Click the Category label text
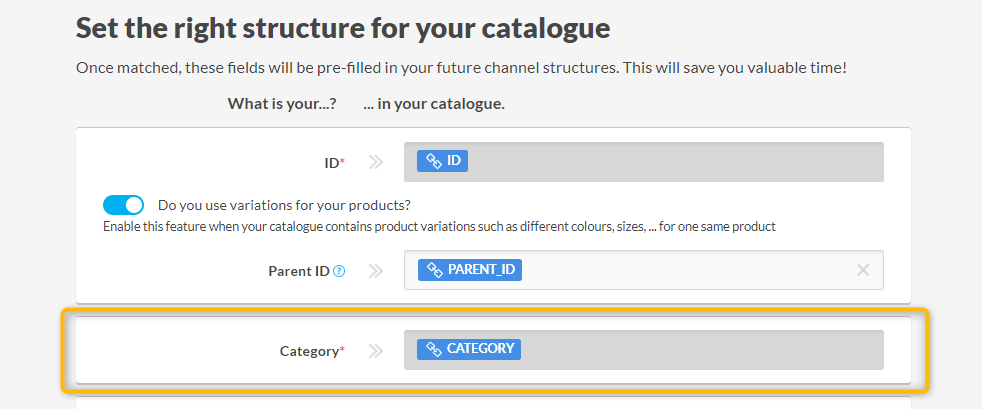 click(x=309, y=351)
